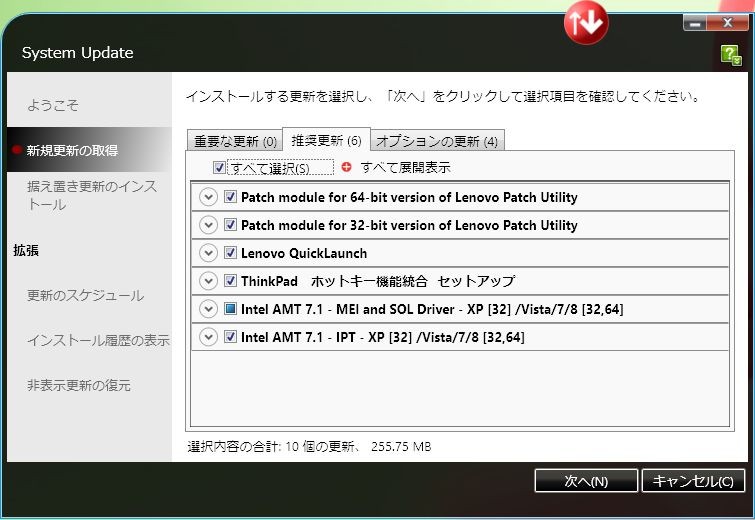Screen dimensions: 755x520
Task: Click the Intel AMT 7.1 - MEI and SOL Driver title
Action: tap(432, 309)
